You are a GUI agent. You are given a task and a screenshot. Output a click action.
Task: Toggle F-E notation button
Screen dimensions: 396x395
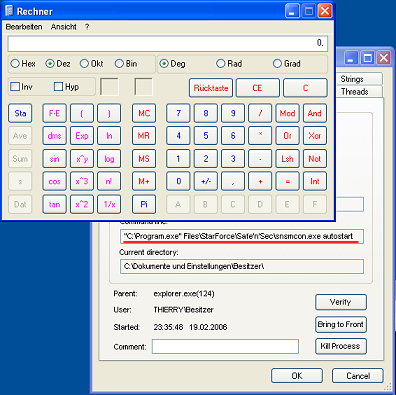54,113
